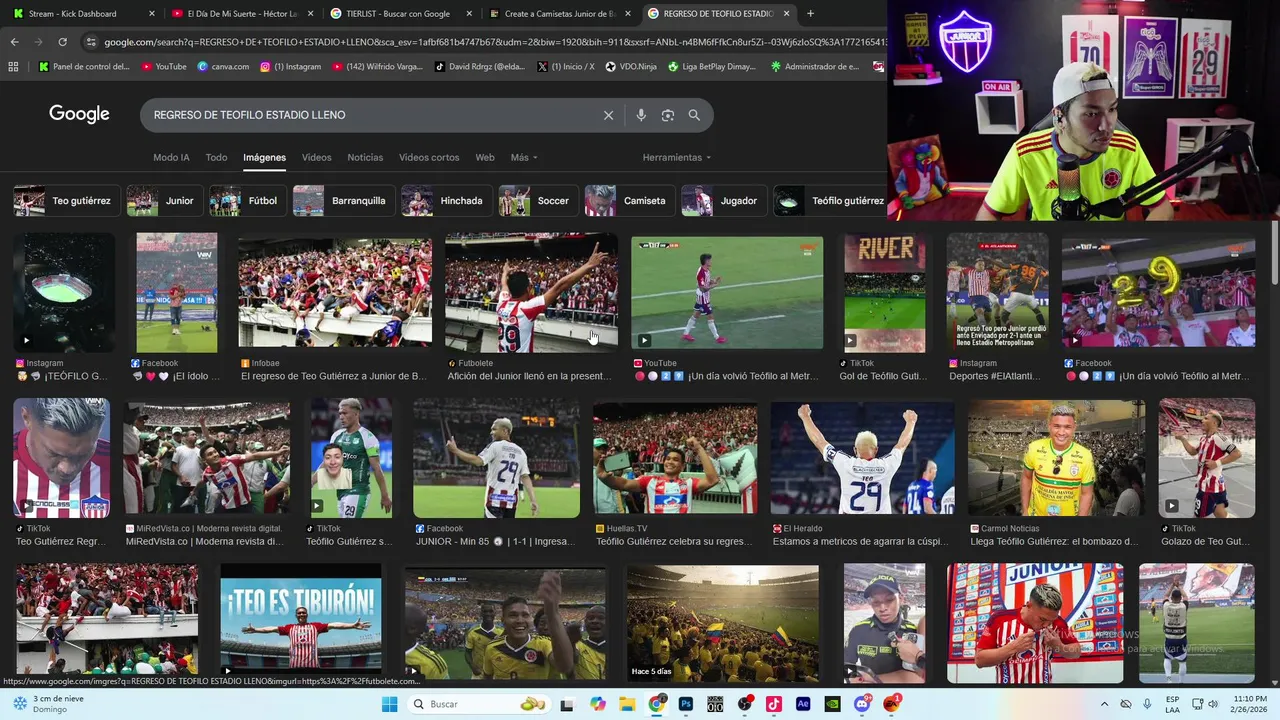Open Google Lens image search icon
Screen dimensions: 1280x720
tap(668, 115)
